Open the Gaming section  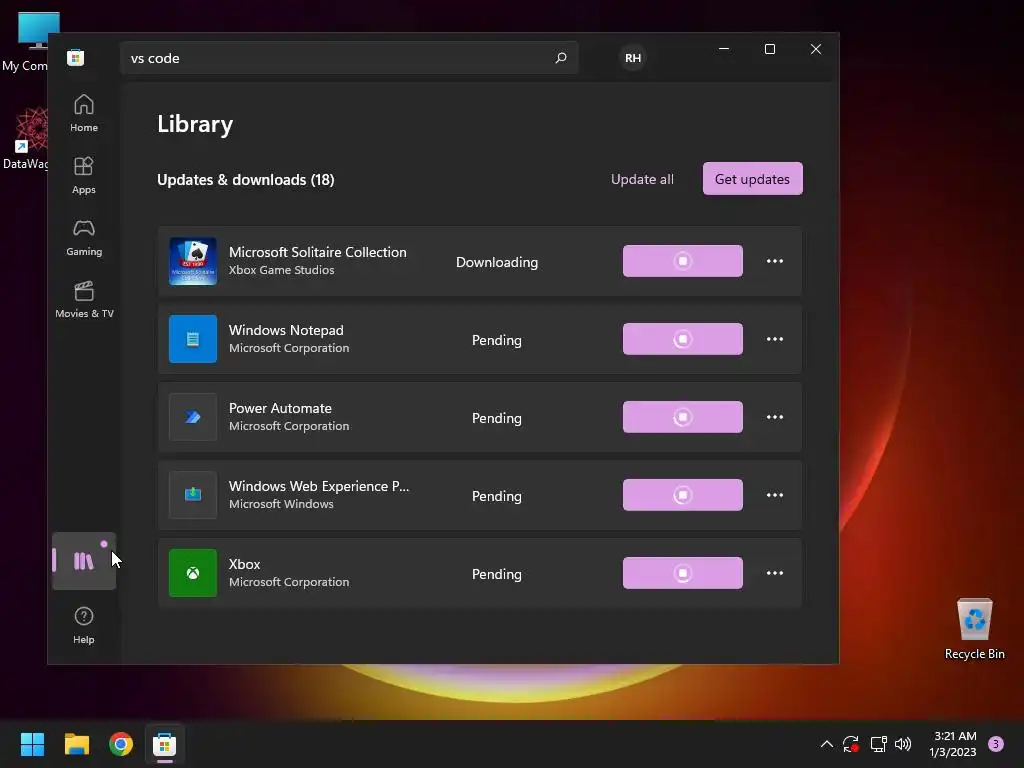84,237
